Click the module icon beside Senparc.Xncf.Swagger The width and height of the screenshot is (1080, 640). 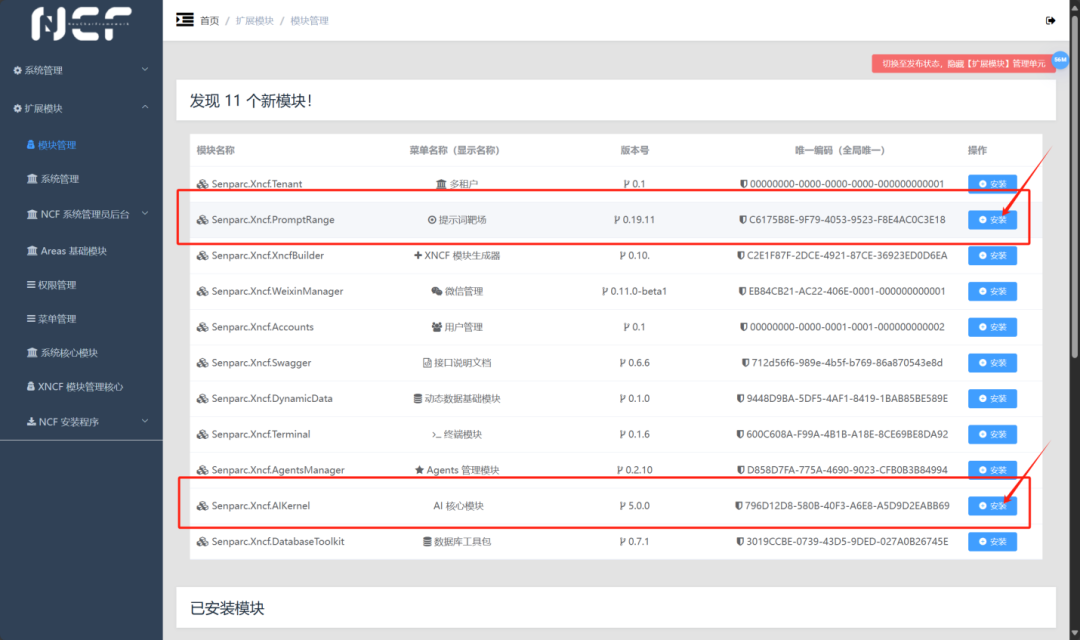(202, 363)
